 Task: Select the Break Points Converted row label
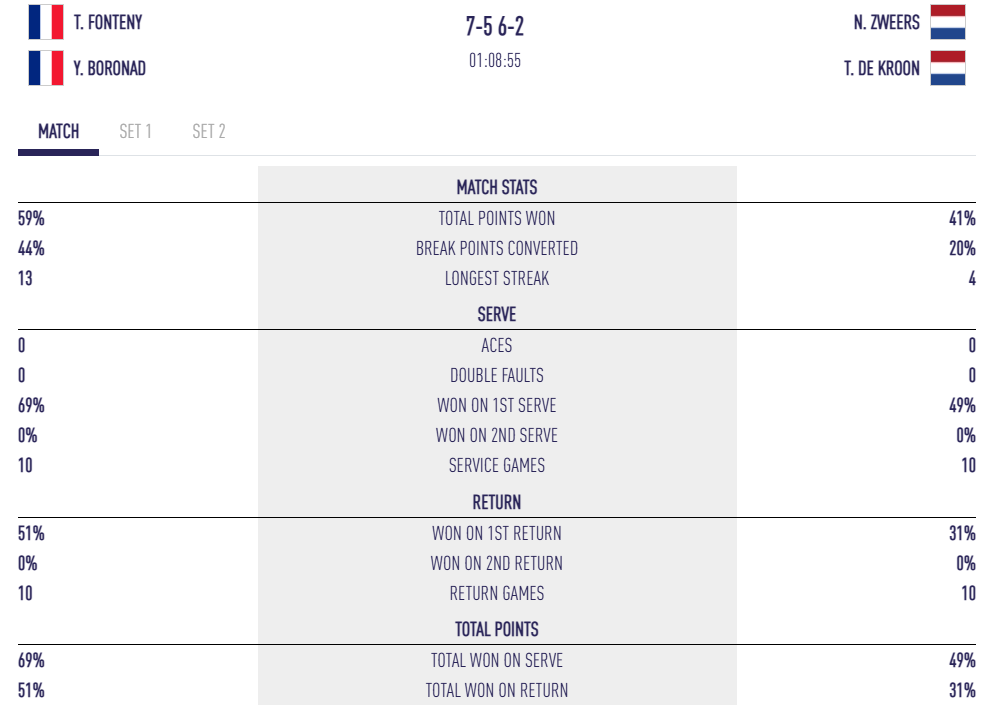497,248
